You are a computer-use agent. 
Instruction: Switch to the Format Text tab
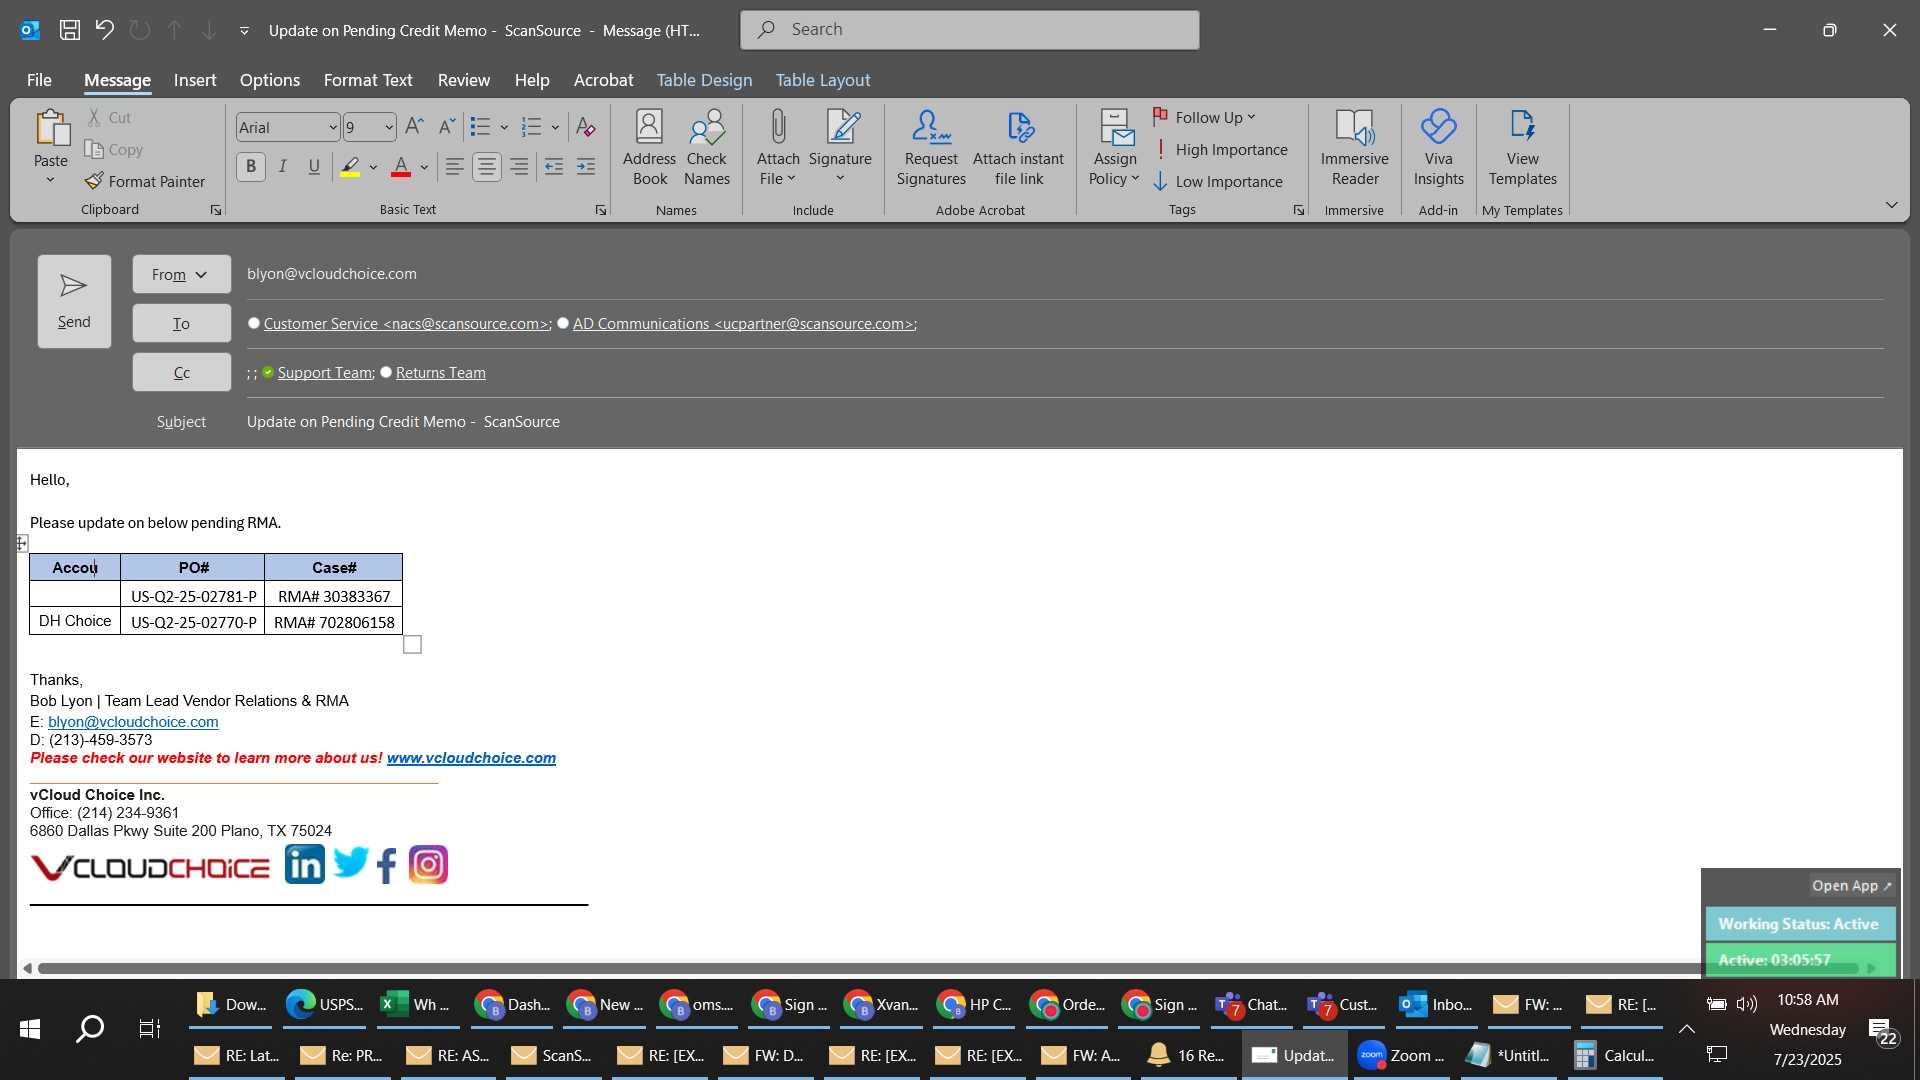click(x=368, y=80)
